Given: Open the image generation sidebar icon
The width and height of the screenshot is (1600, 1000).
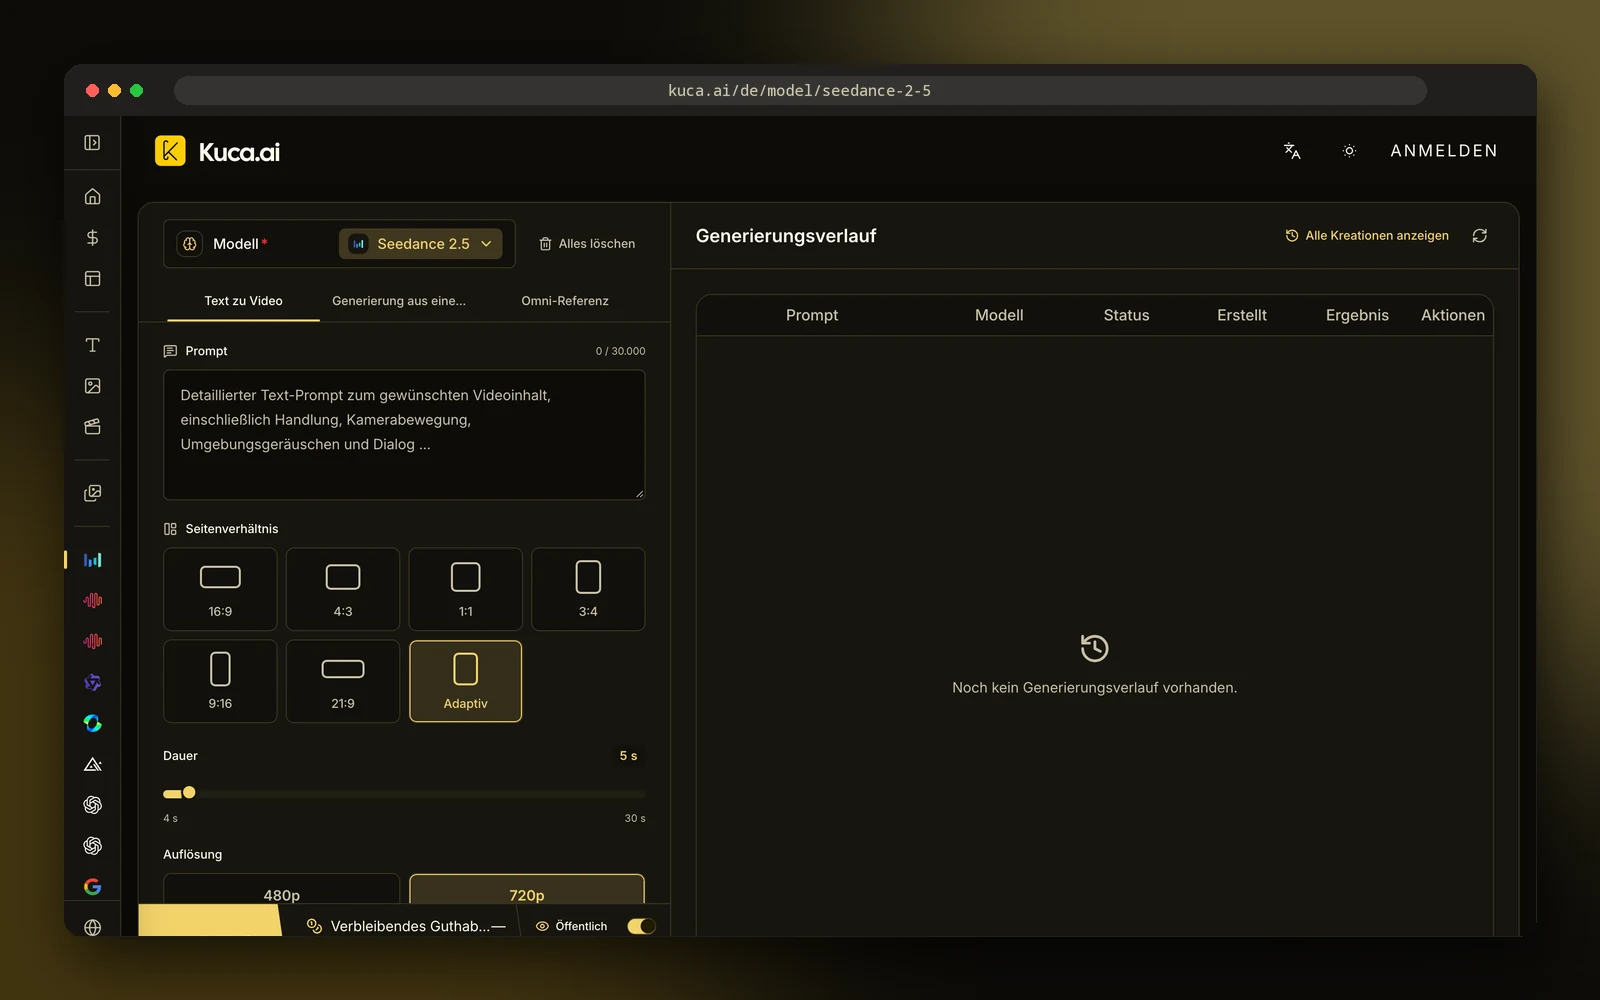Looking at the screenshot, I should (x=92, y=386).
